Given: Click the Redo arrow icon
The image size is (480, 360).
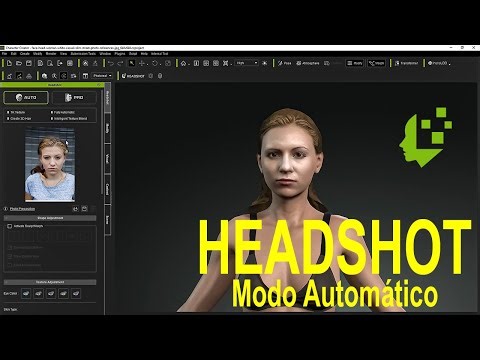Looking at the screenshot, I should tap(120, 63).
